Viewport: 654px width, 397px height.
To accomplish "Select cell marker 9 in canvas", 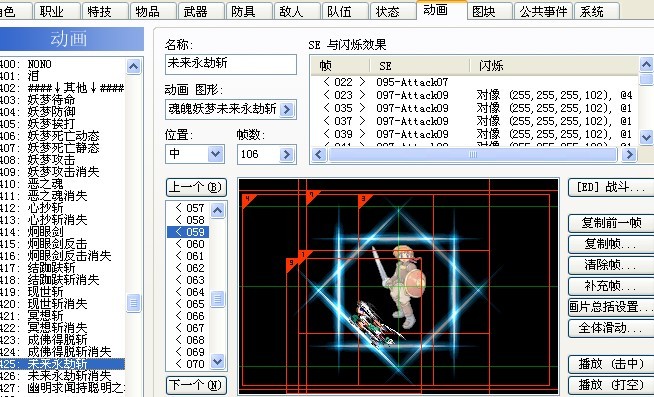I will (291, 264).
